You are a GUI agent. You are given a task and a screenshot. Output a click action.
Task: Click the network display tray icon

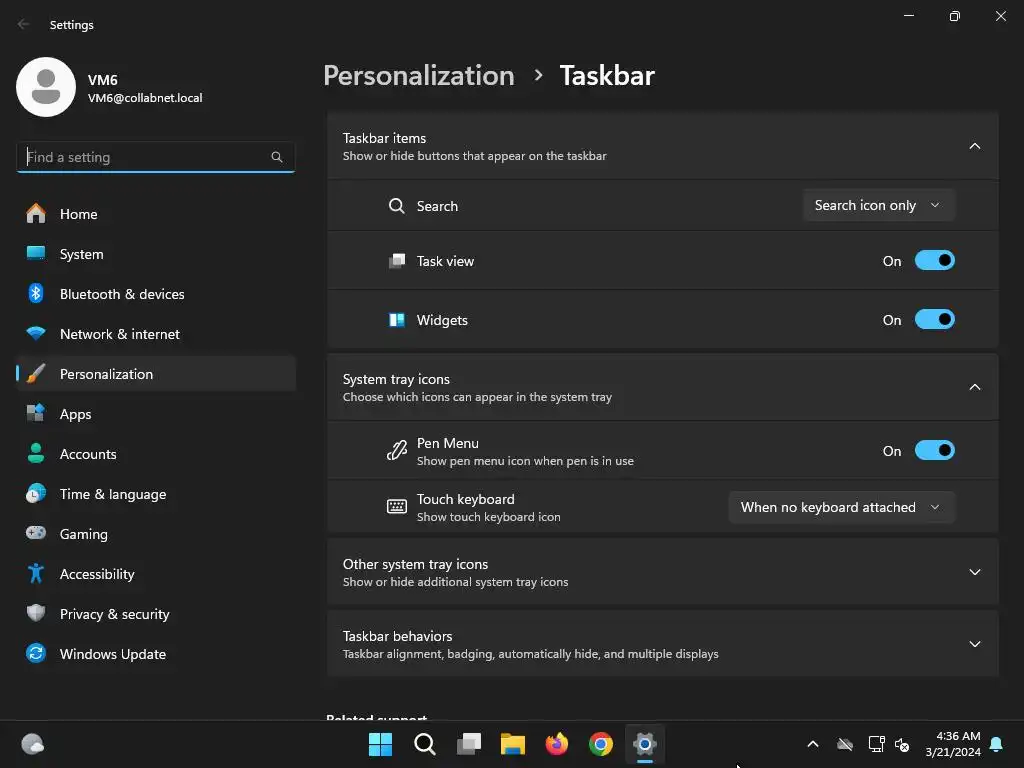coord(876,744)
